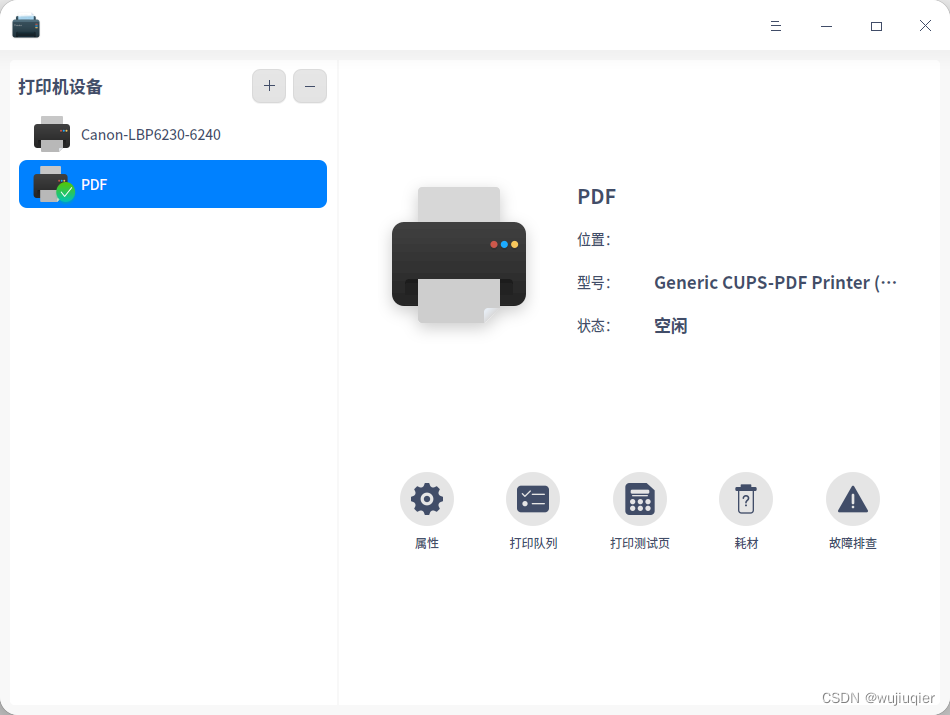Click the minus button to remove printer
This screenshot has width=950, height=715.
click(x=310, y=86)
